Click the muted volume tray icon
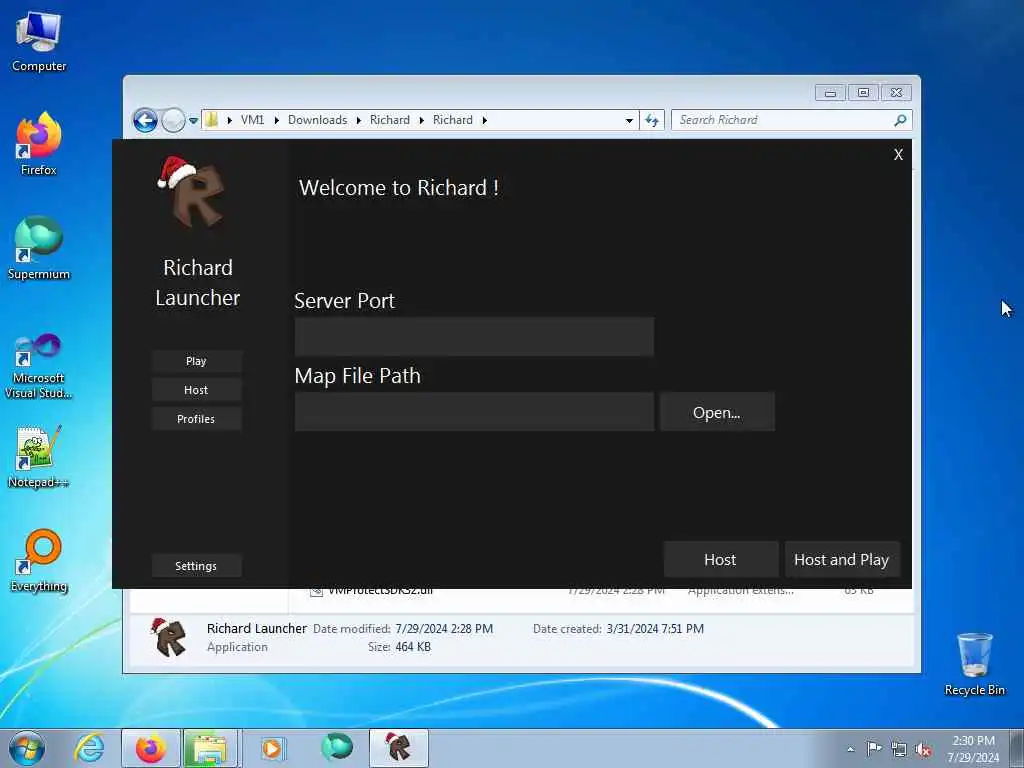 [923, 750]
